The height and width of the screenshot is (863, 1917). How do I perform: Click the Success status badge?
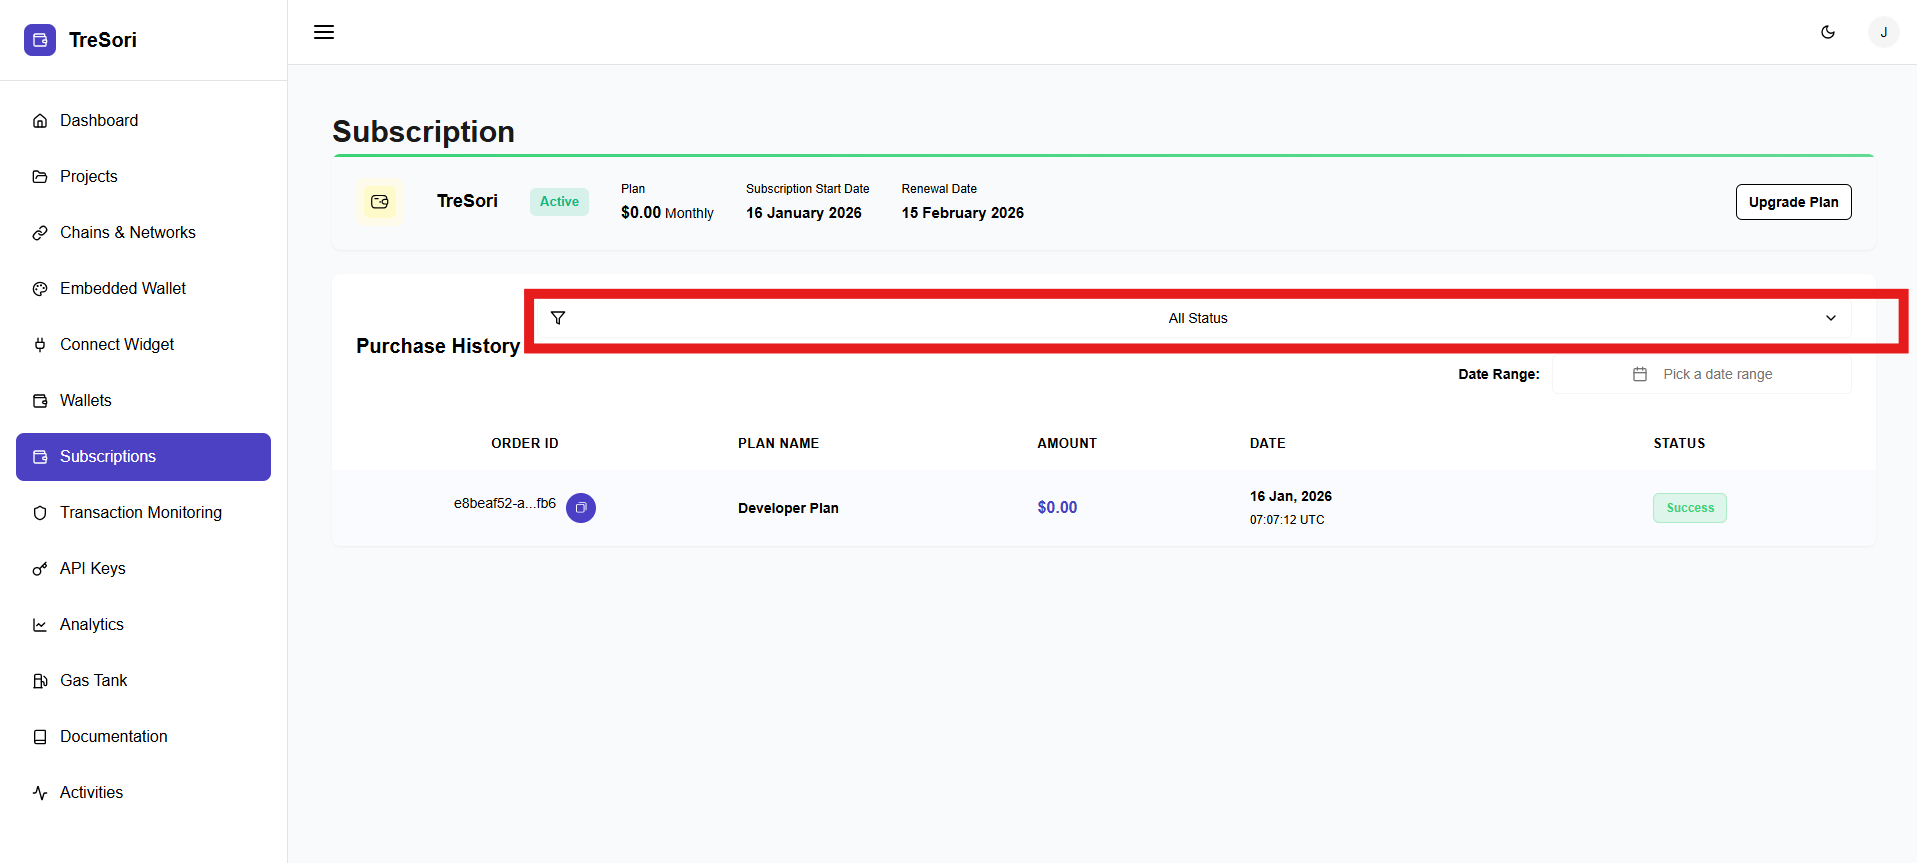click(1689, 508)
